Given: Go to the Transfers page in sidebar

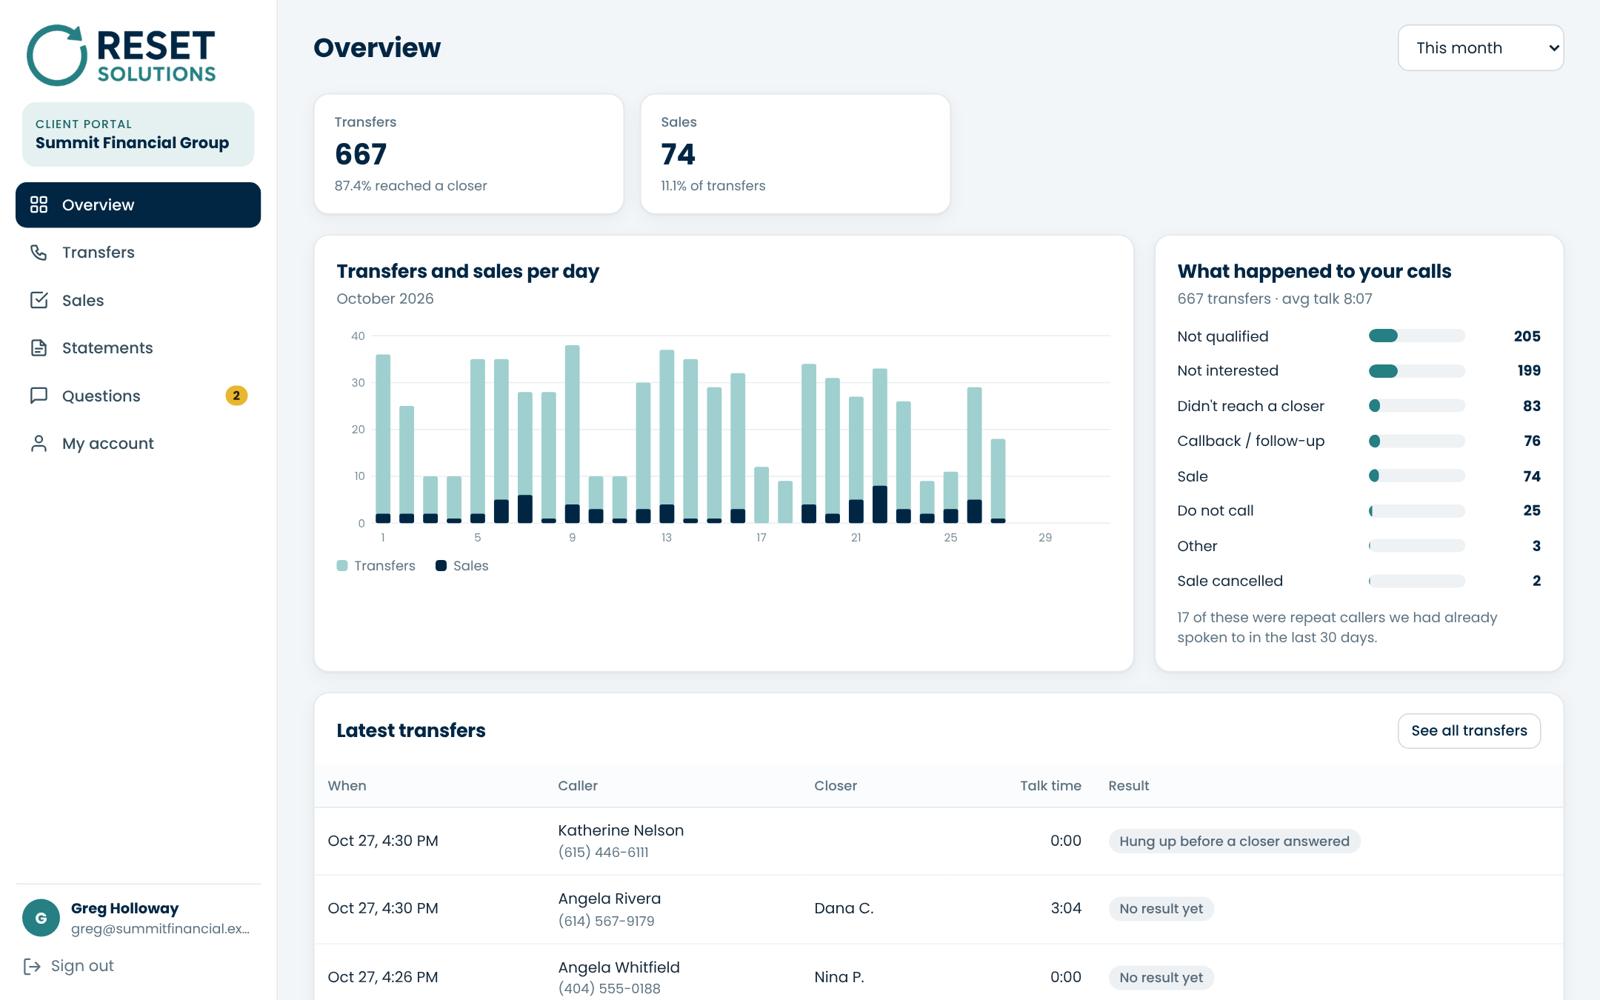Looking at the screenshot, I should click(138, 252).
